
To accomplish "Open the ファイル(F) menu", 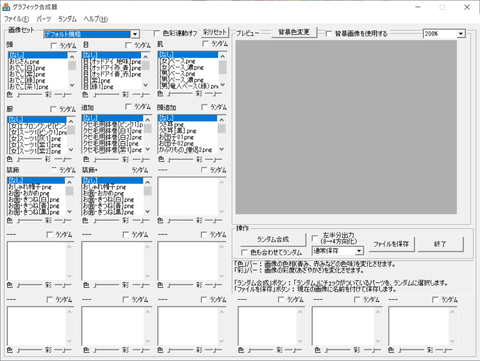I will click(16, 19).
